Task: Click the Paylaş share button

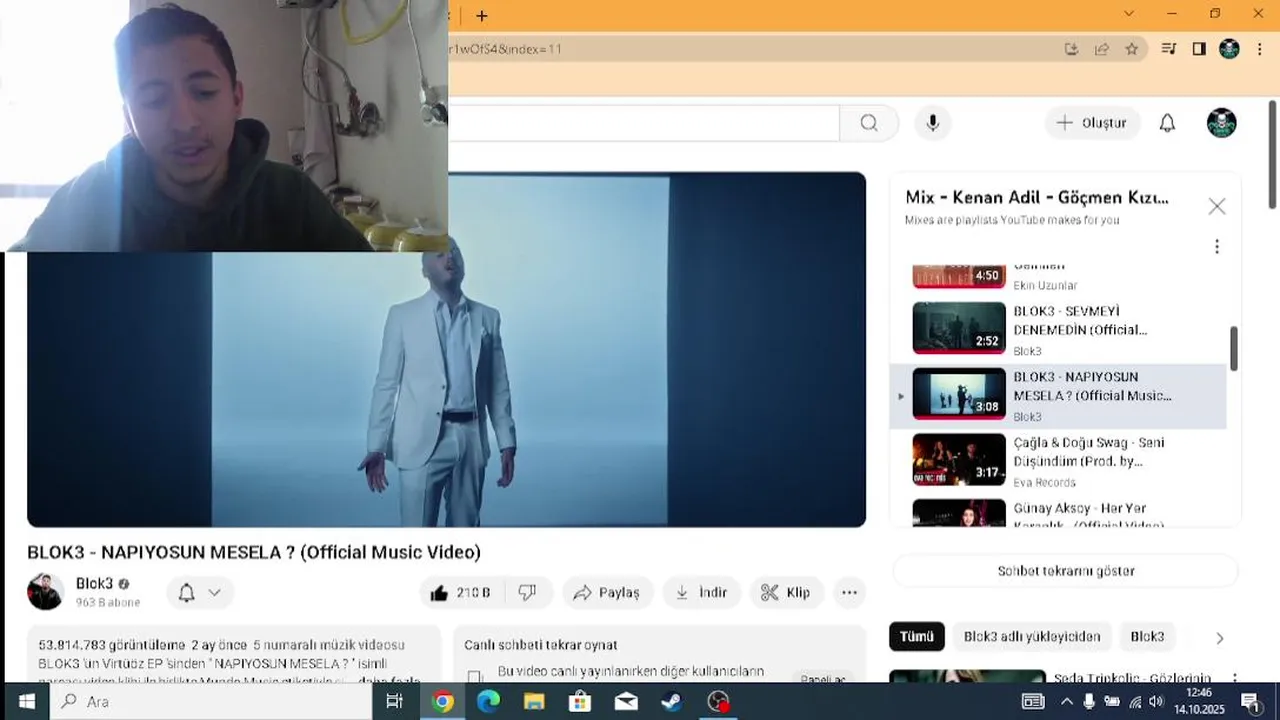Action: click(607, 592)
